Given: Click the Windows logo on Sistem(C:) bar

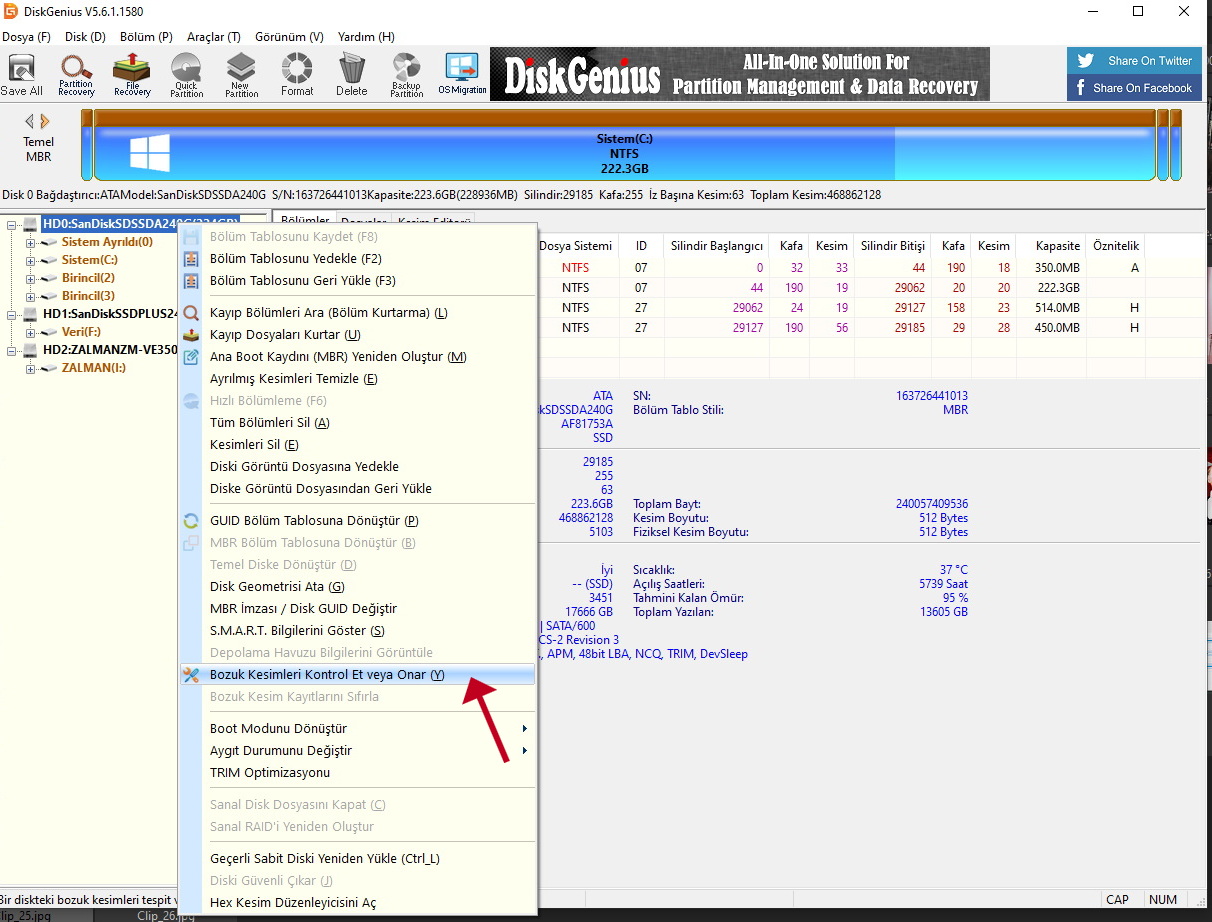Looking at the screenshot, I should pos(150,153).
